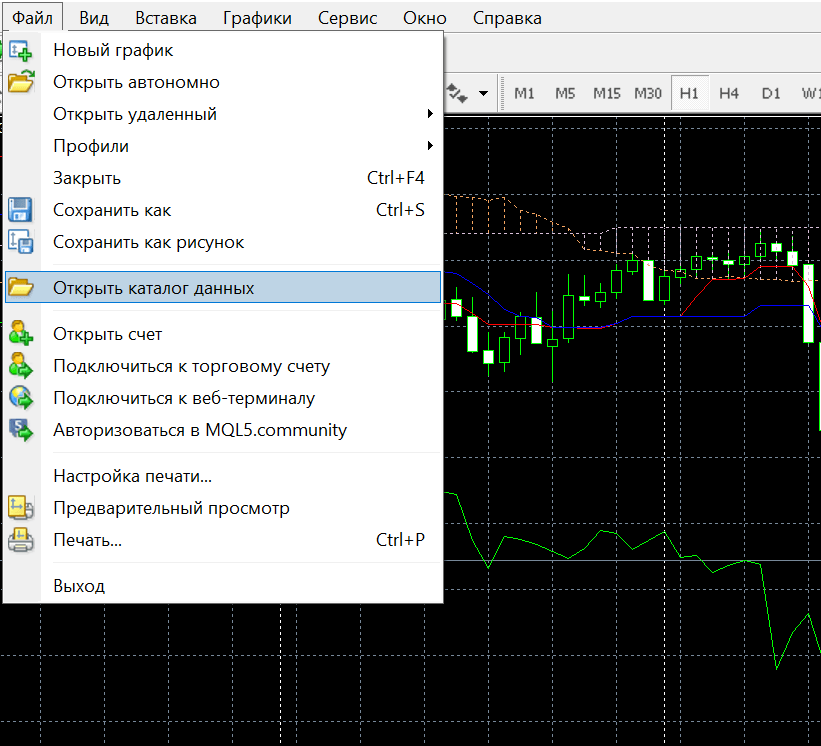Image resolution: width=821 pixels, height=746 pixels.
Task: Click the connect to trade account icon
Action: point(21,366)
